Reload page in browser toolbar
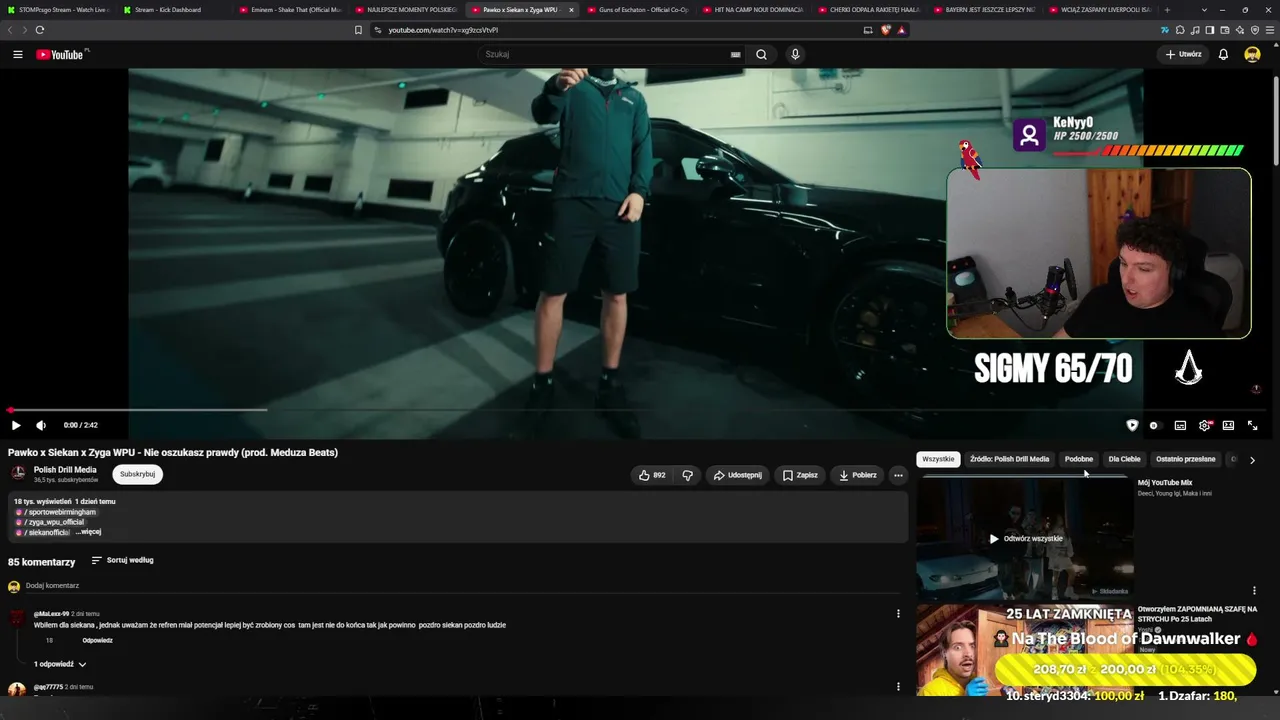The image size is (1280, 720). [40, 30]
